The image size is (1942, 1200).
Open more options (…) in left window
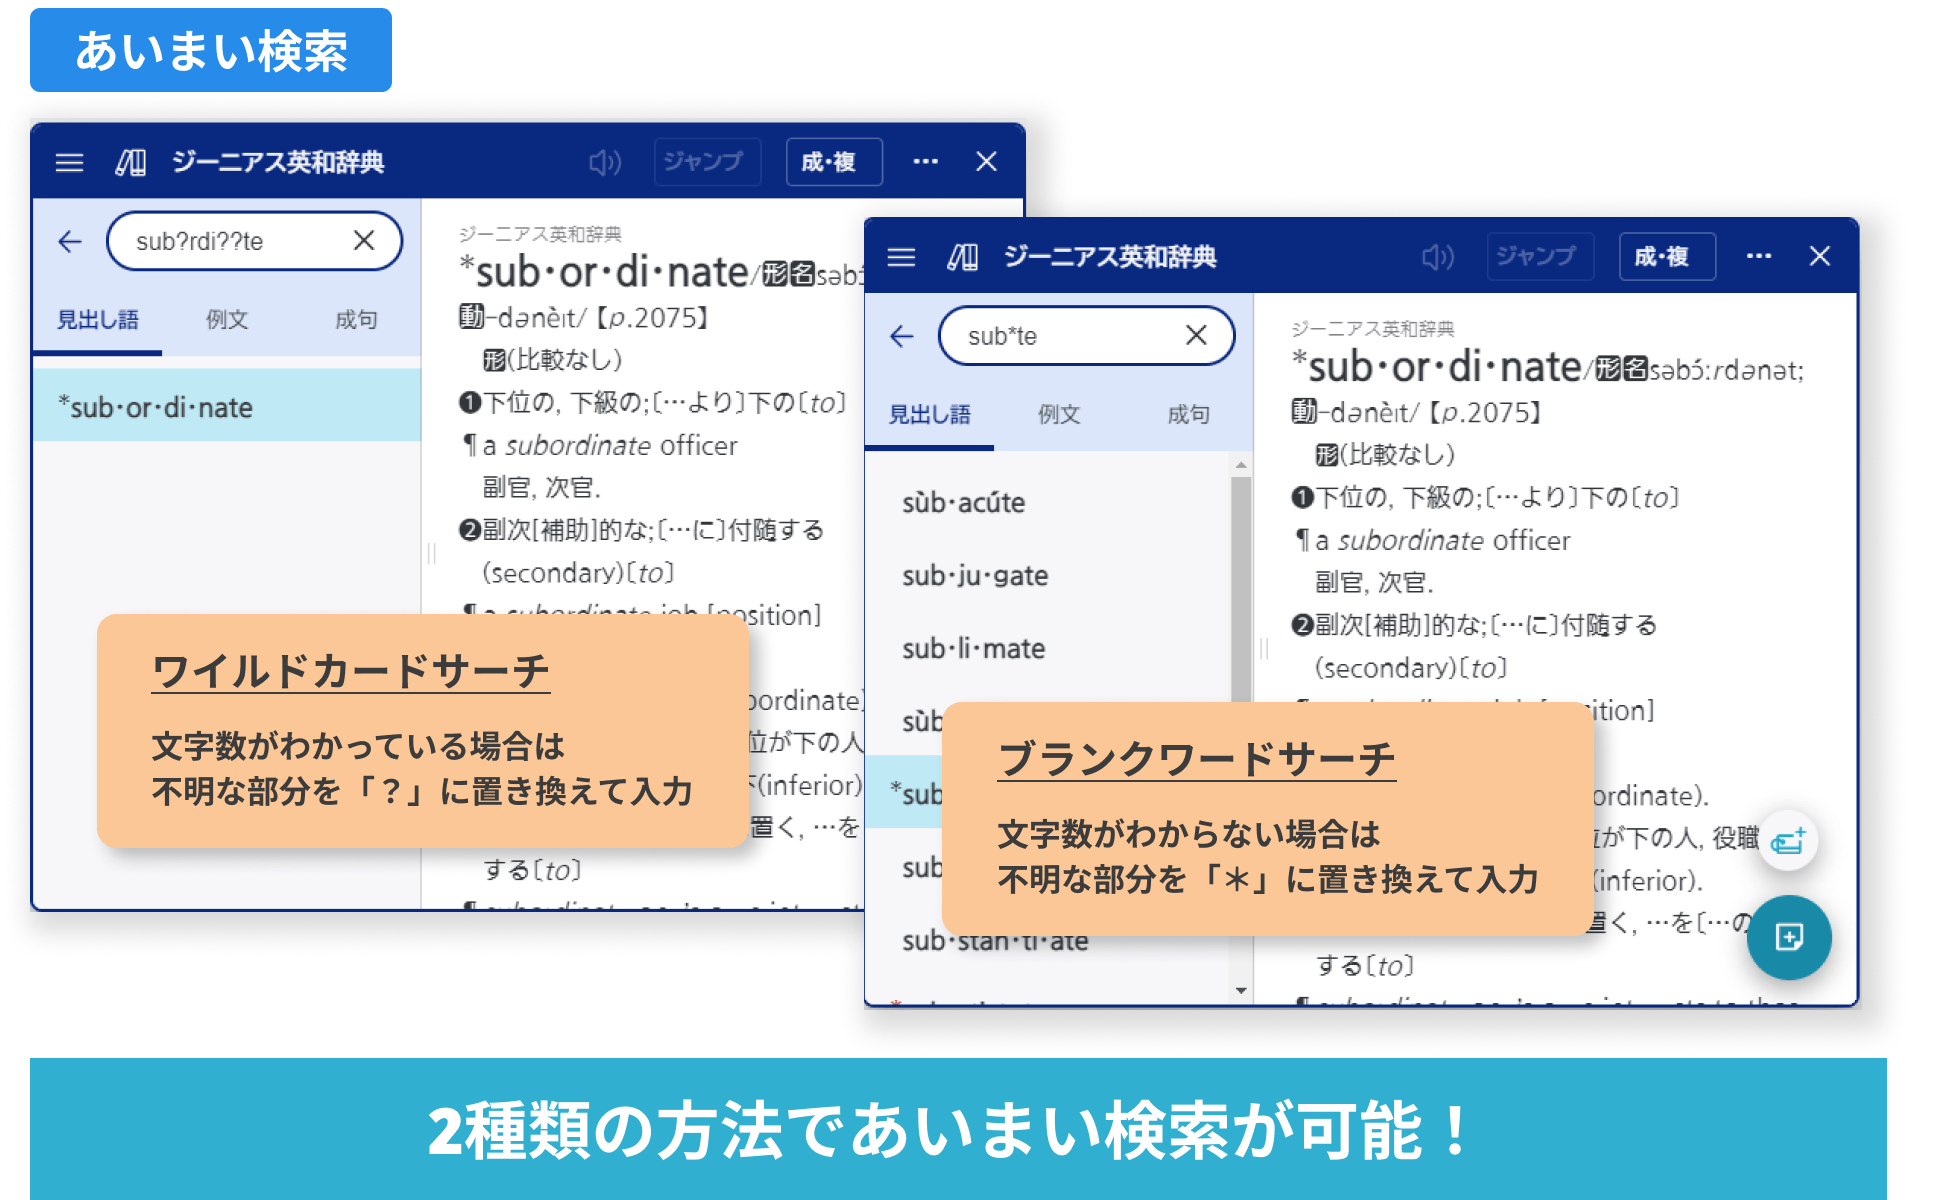click(x=926, y=162)
